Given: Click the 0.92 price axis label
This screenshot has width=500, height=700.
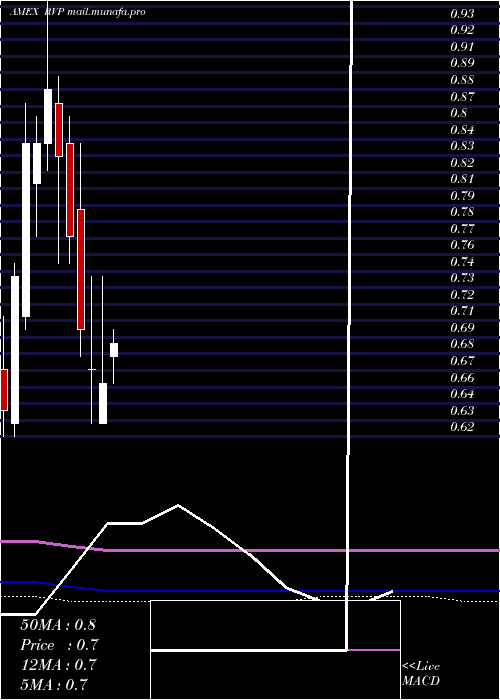Looking at the screenshot, I should pyautogui.click(x=462, y=30).
